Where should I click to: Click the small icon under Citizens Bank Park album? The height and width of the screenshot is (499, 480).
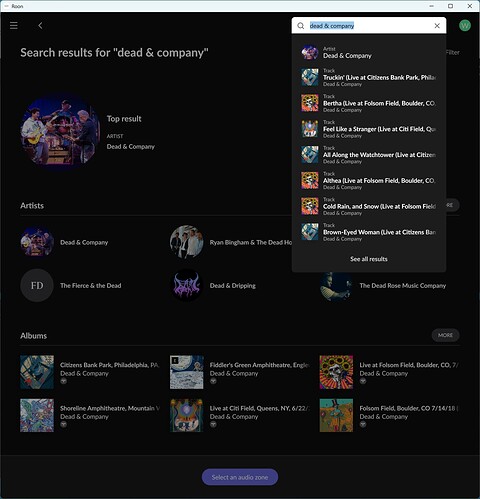pyautogui.click(x=63, y=381)
